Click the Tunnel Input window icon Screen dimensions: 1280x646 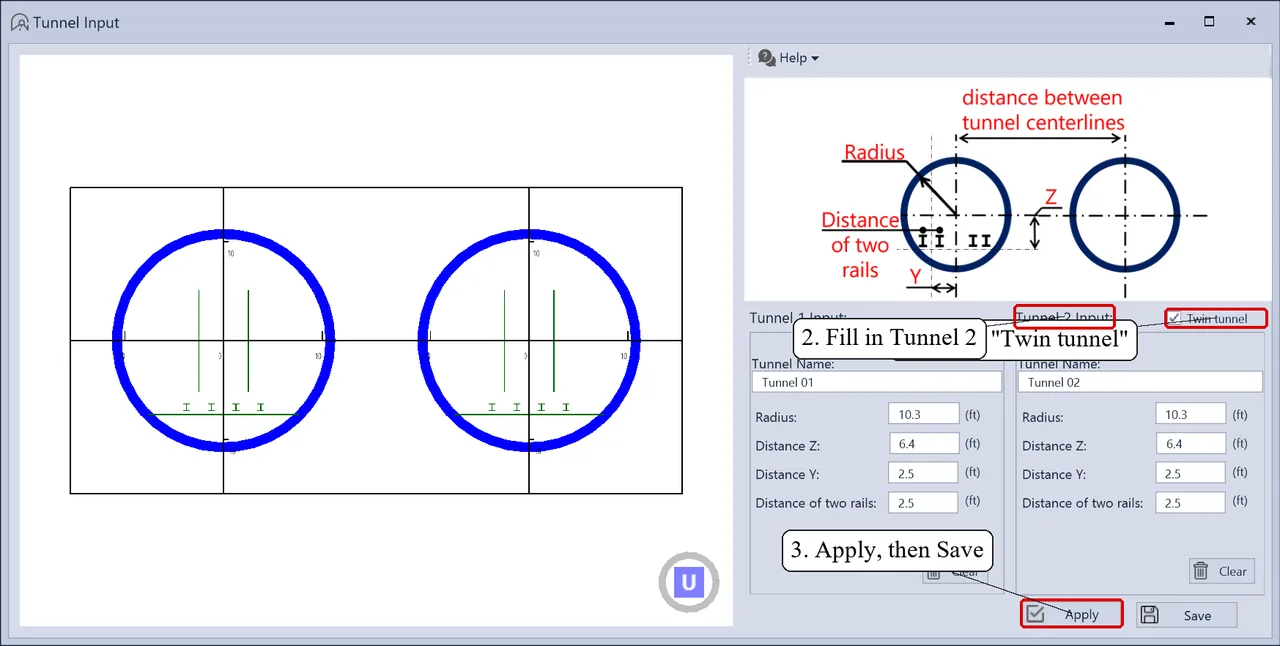click(x=18, y=22)
